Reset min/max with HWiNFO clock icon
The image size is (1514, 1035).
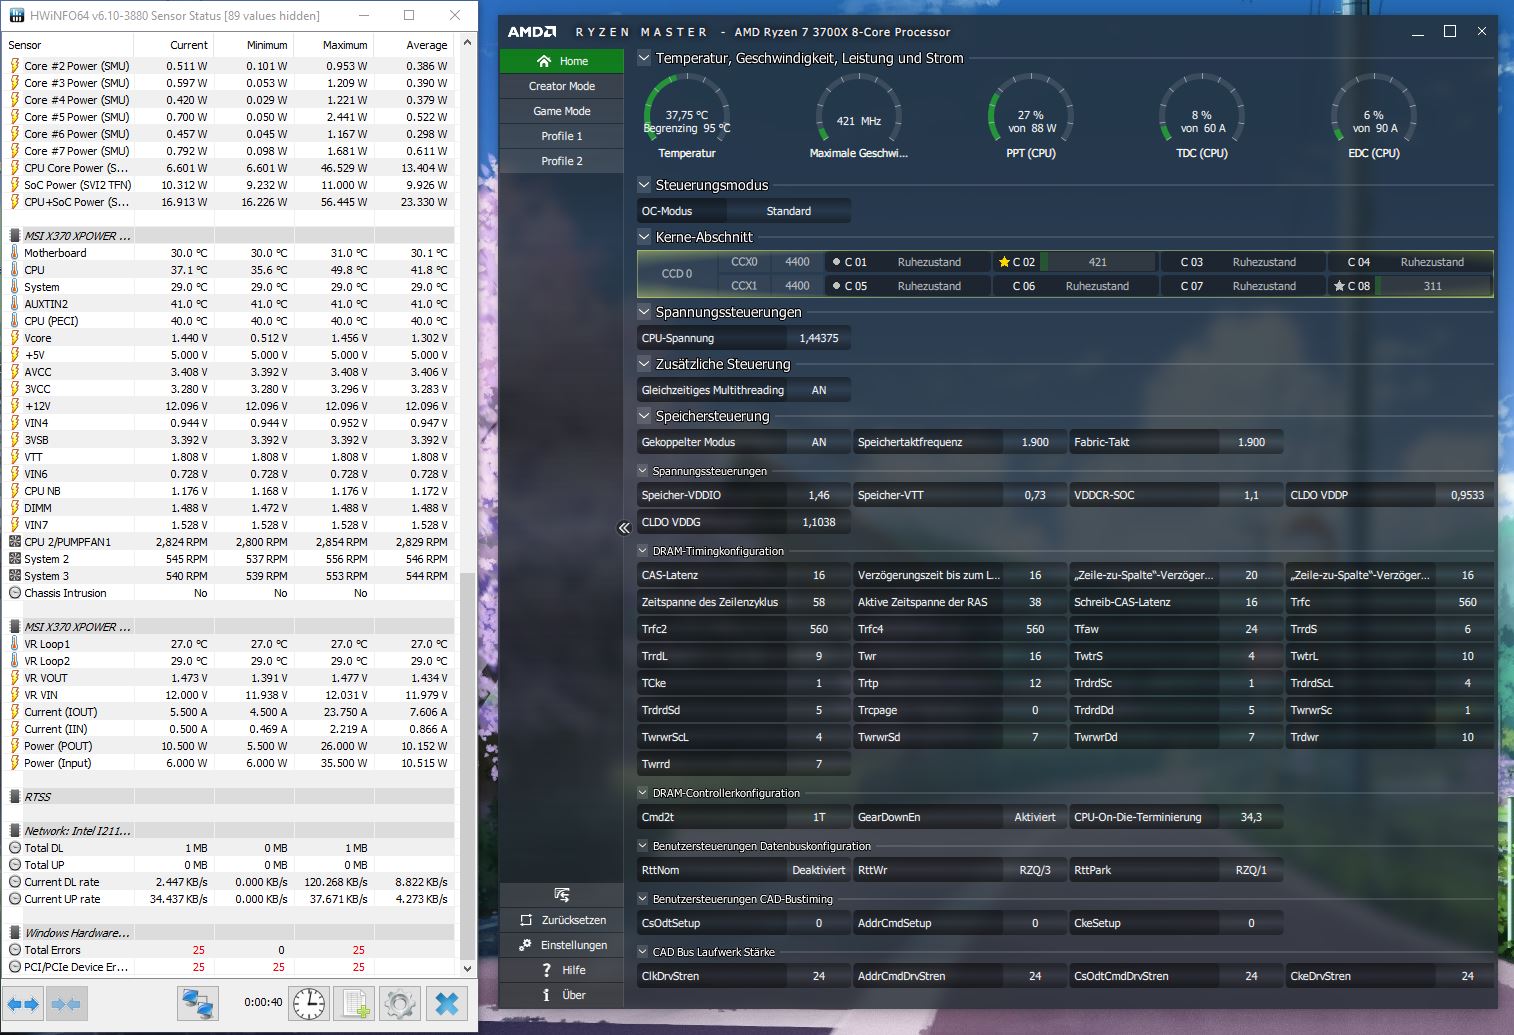point(310,1003)
